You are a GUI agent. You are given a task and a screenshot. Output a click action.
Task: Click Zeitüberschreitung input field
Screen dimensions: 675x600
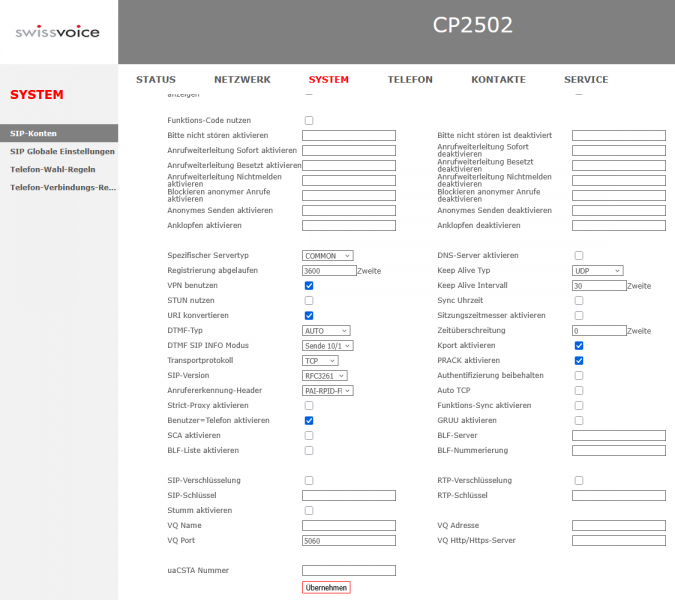(599, 331)
